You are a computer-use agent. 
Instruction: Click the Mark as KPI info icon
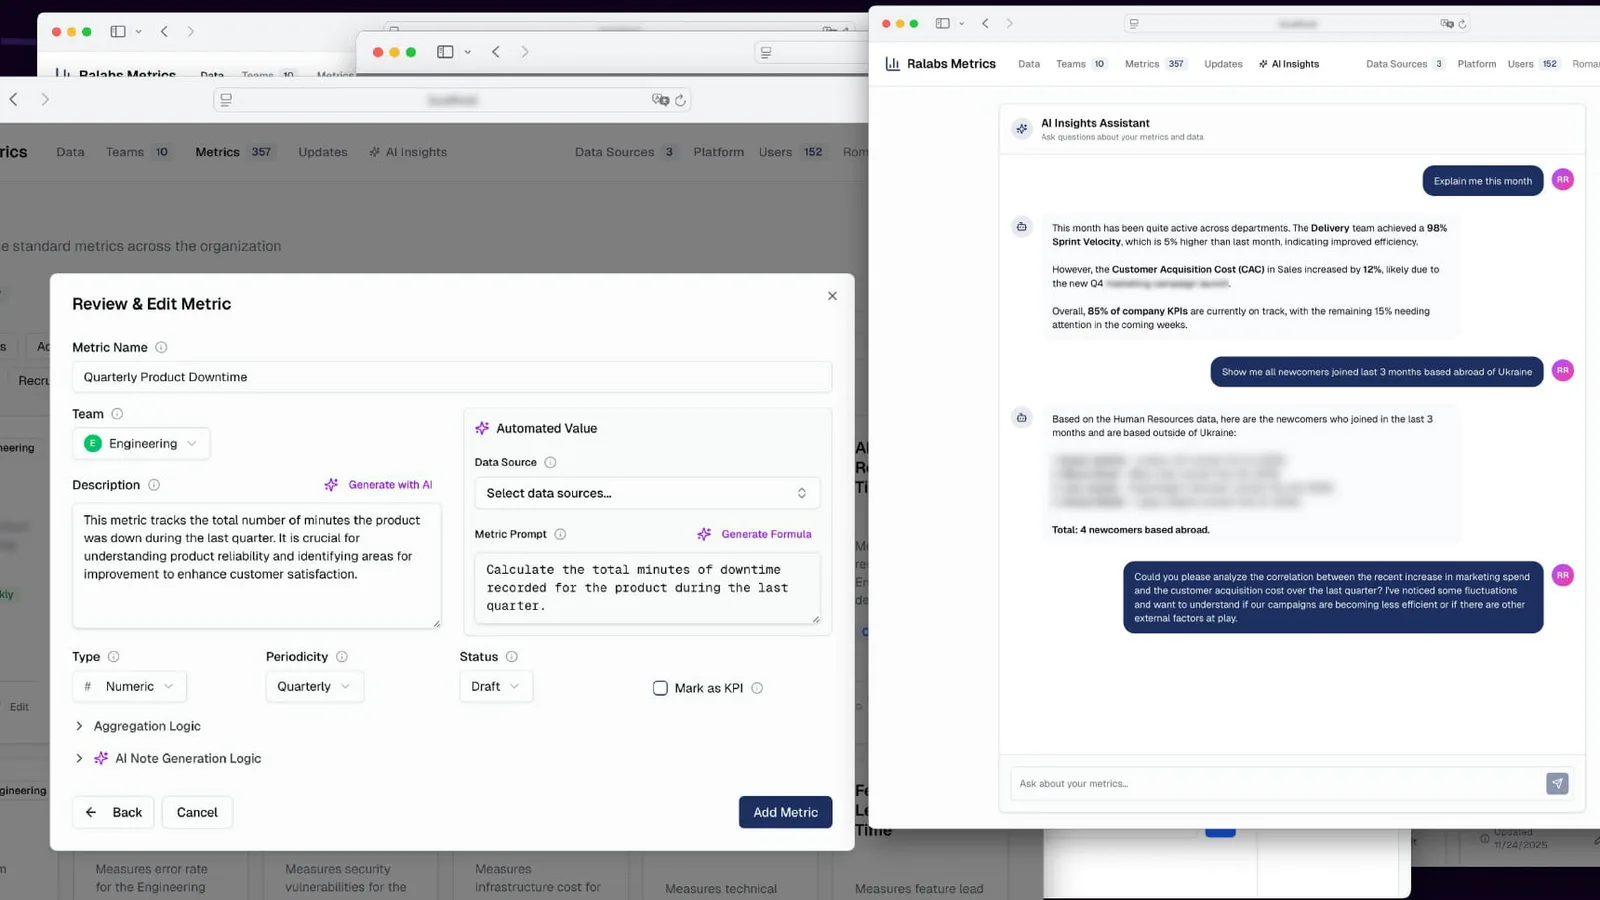pos(757,688)
